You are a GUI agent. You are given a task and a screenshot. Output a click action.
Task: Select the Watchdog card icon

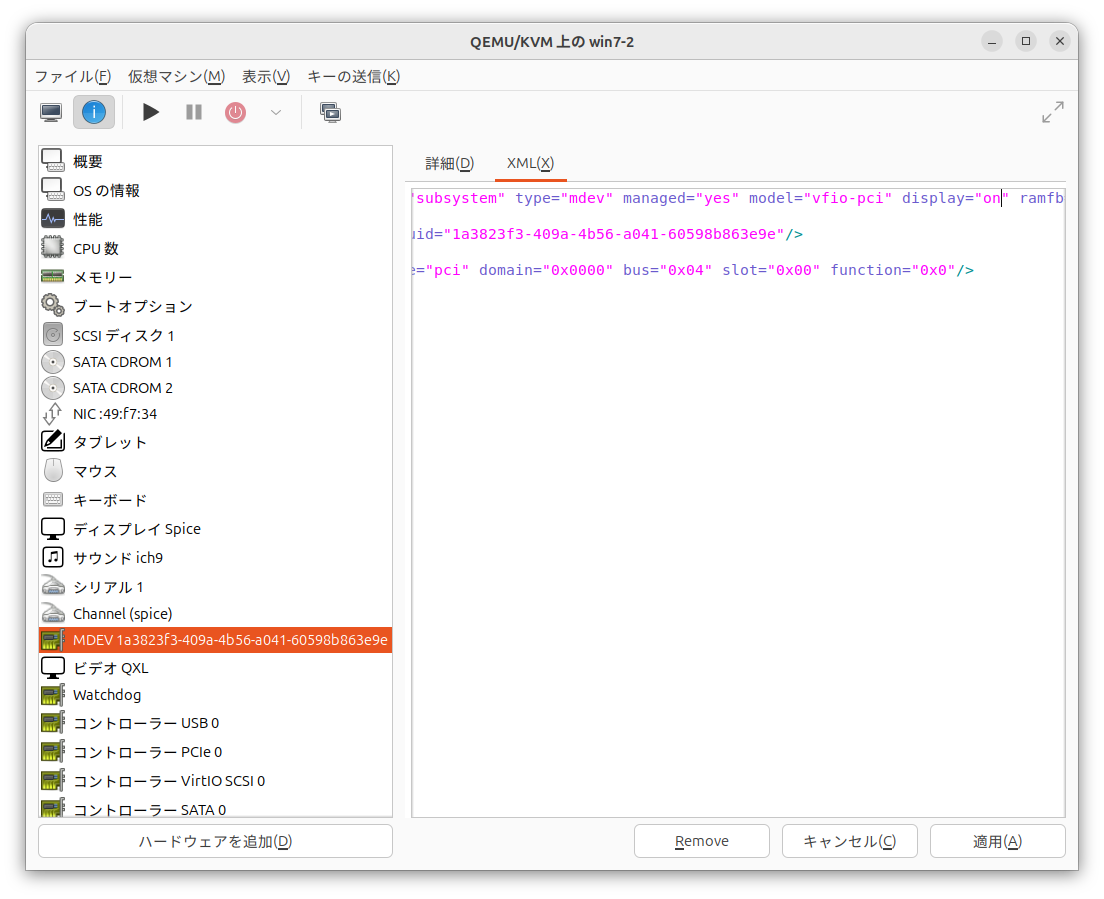(53, 695)
